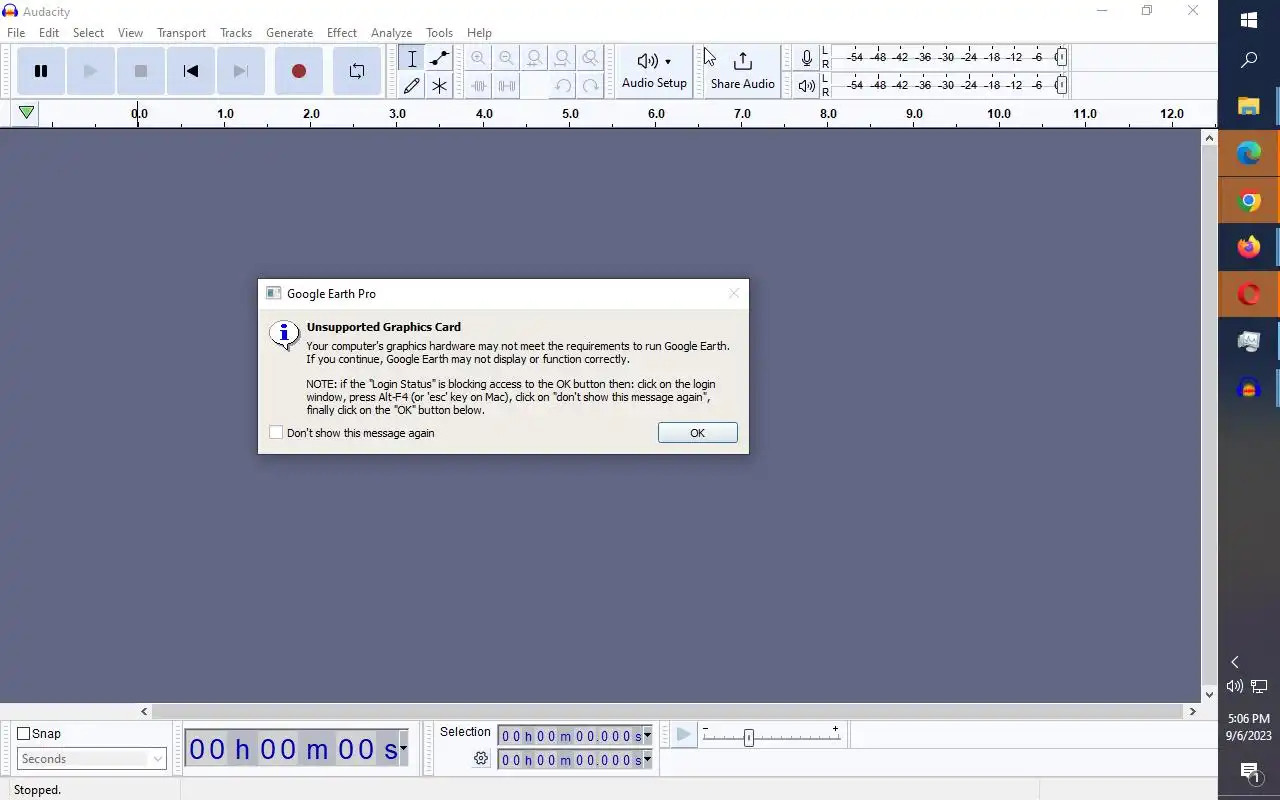Open the Tools menu
This screenshot has height=800, width=1280.
tap(439, 33)
